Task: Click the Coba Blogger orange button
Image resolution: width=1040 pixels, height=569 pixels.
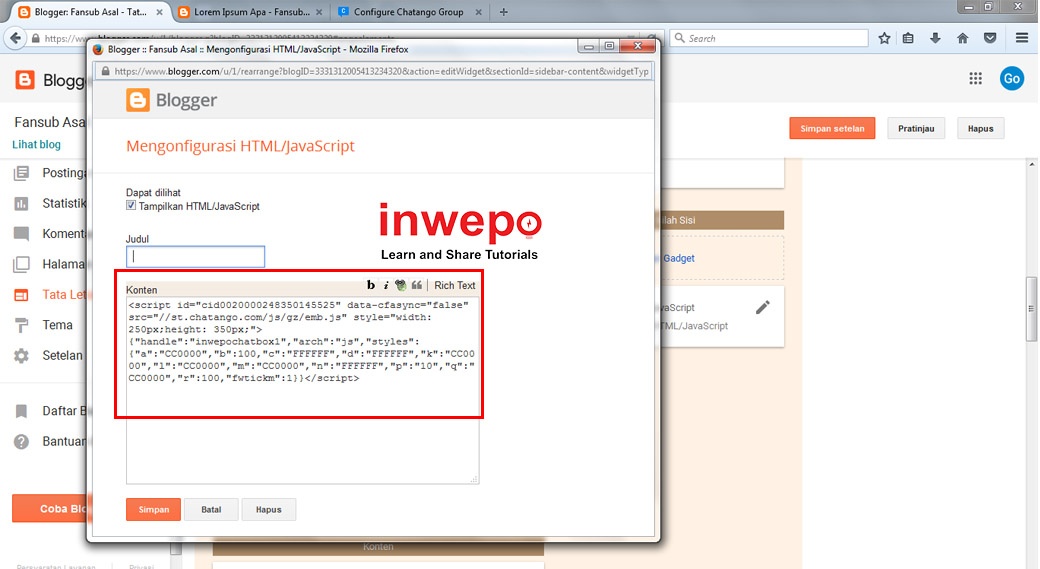Action: pyautogui.click(x=49, y=509)
